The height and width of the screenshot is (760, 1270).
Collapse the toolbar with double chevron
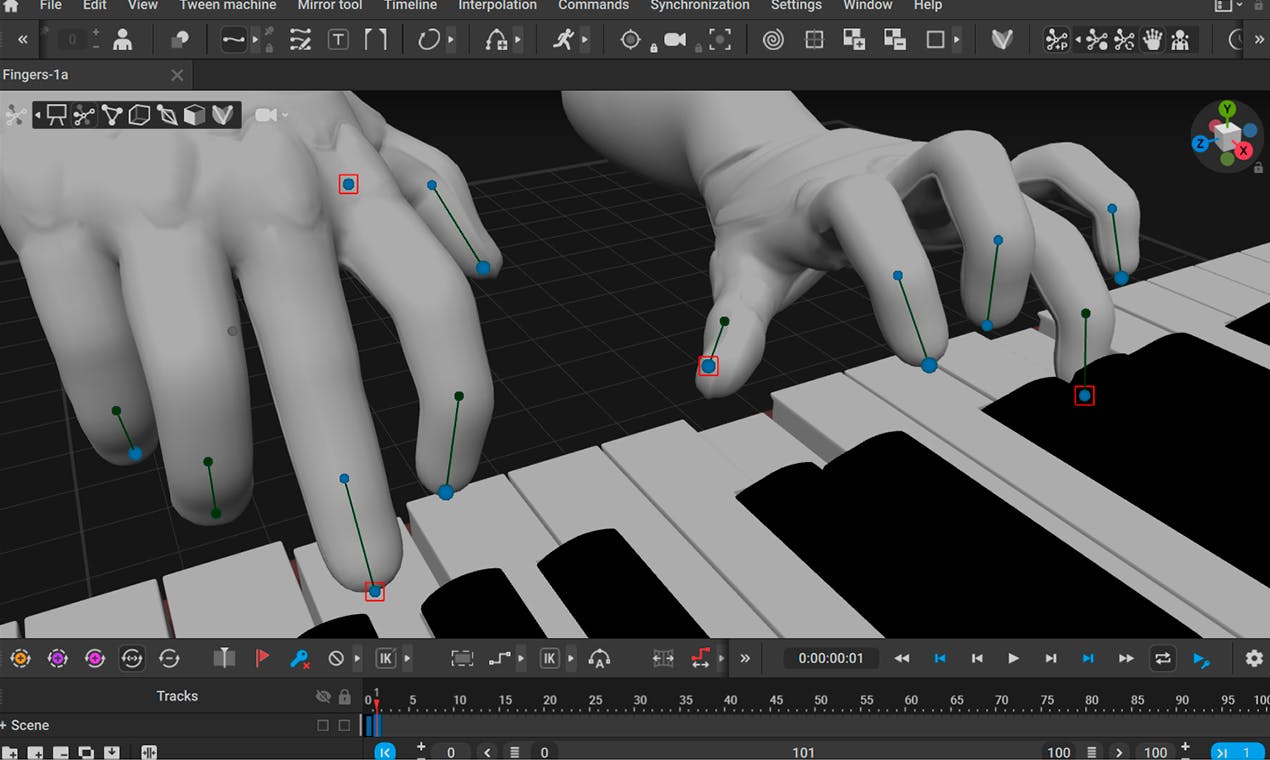pos(22,40)
